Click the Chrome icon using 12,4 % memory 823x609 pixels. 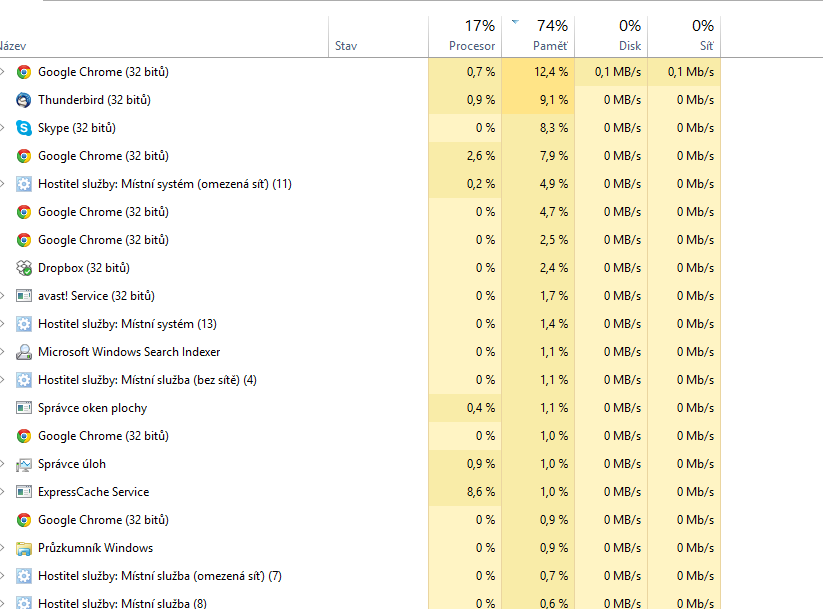pyautogui.click(x=24, y=72)
